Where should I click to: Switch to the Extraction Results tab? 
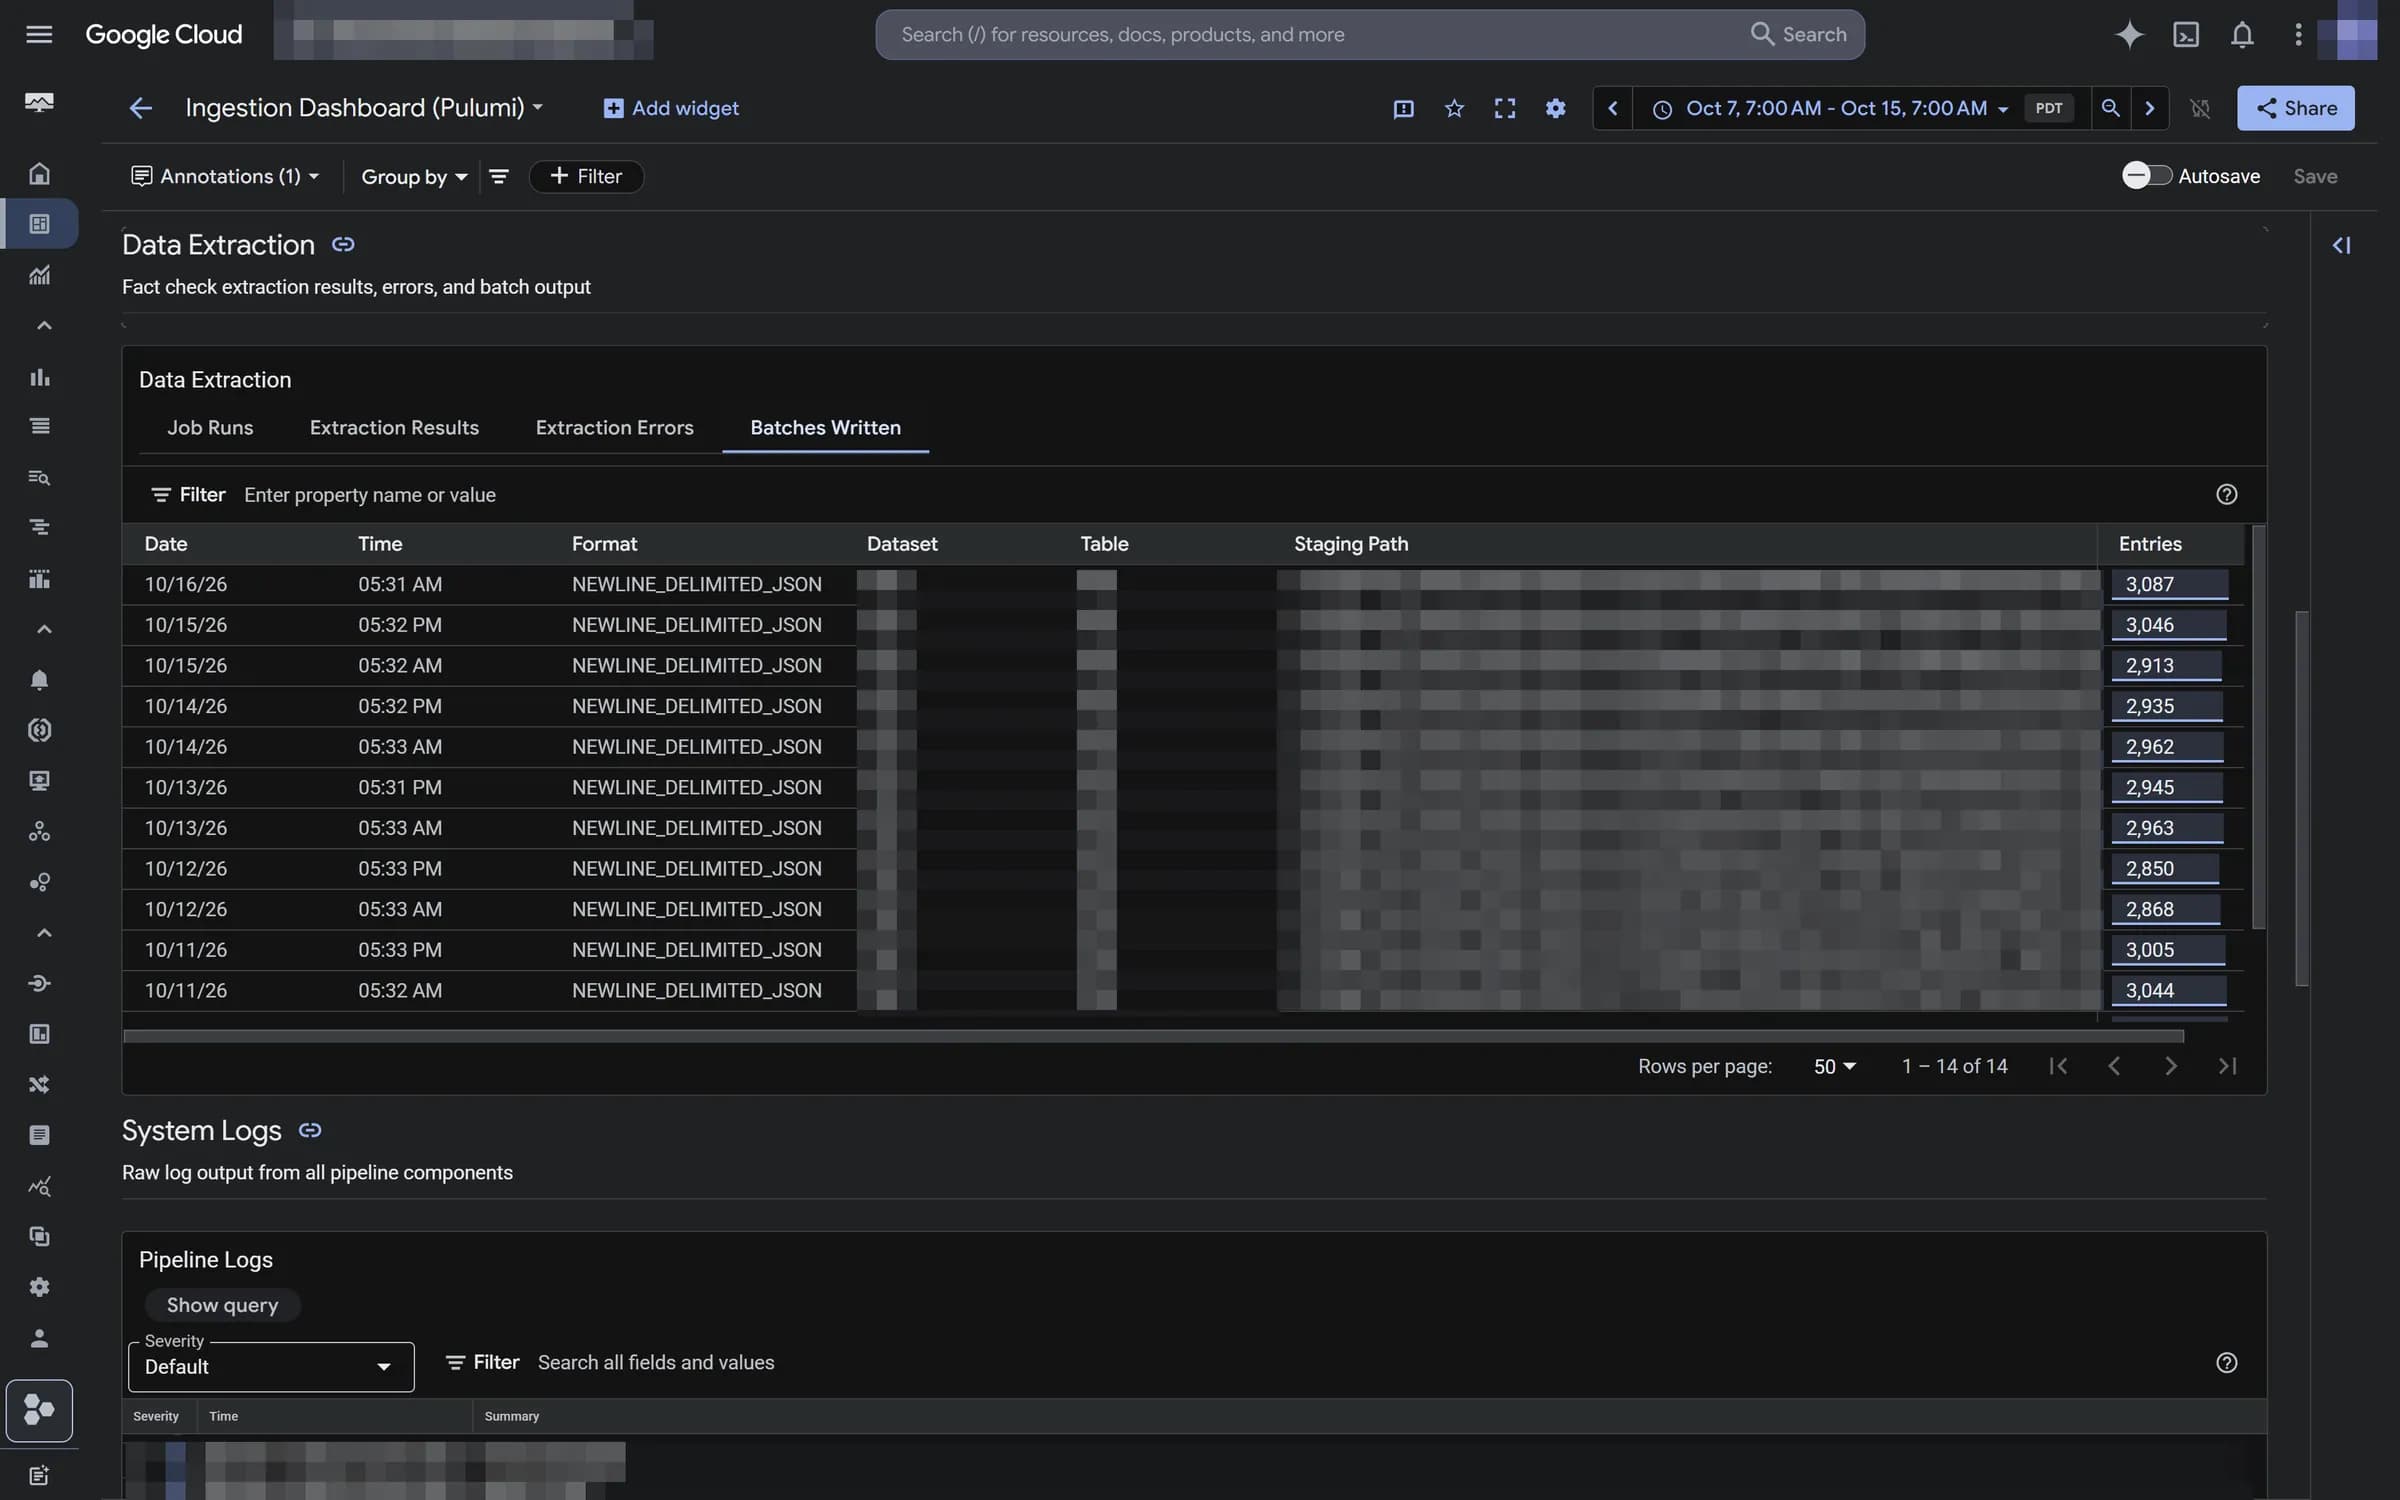pos(394,427)
